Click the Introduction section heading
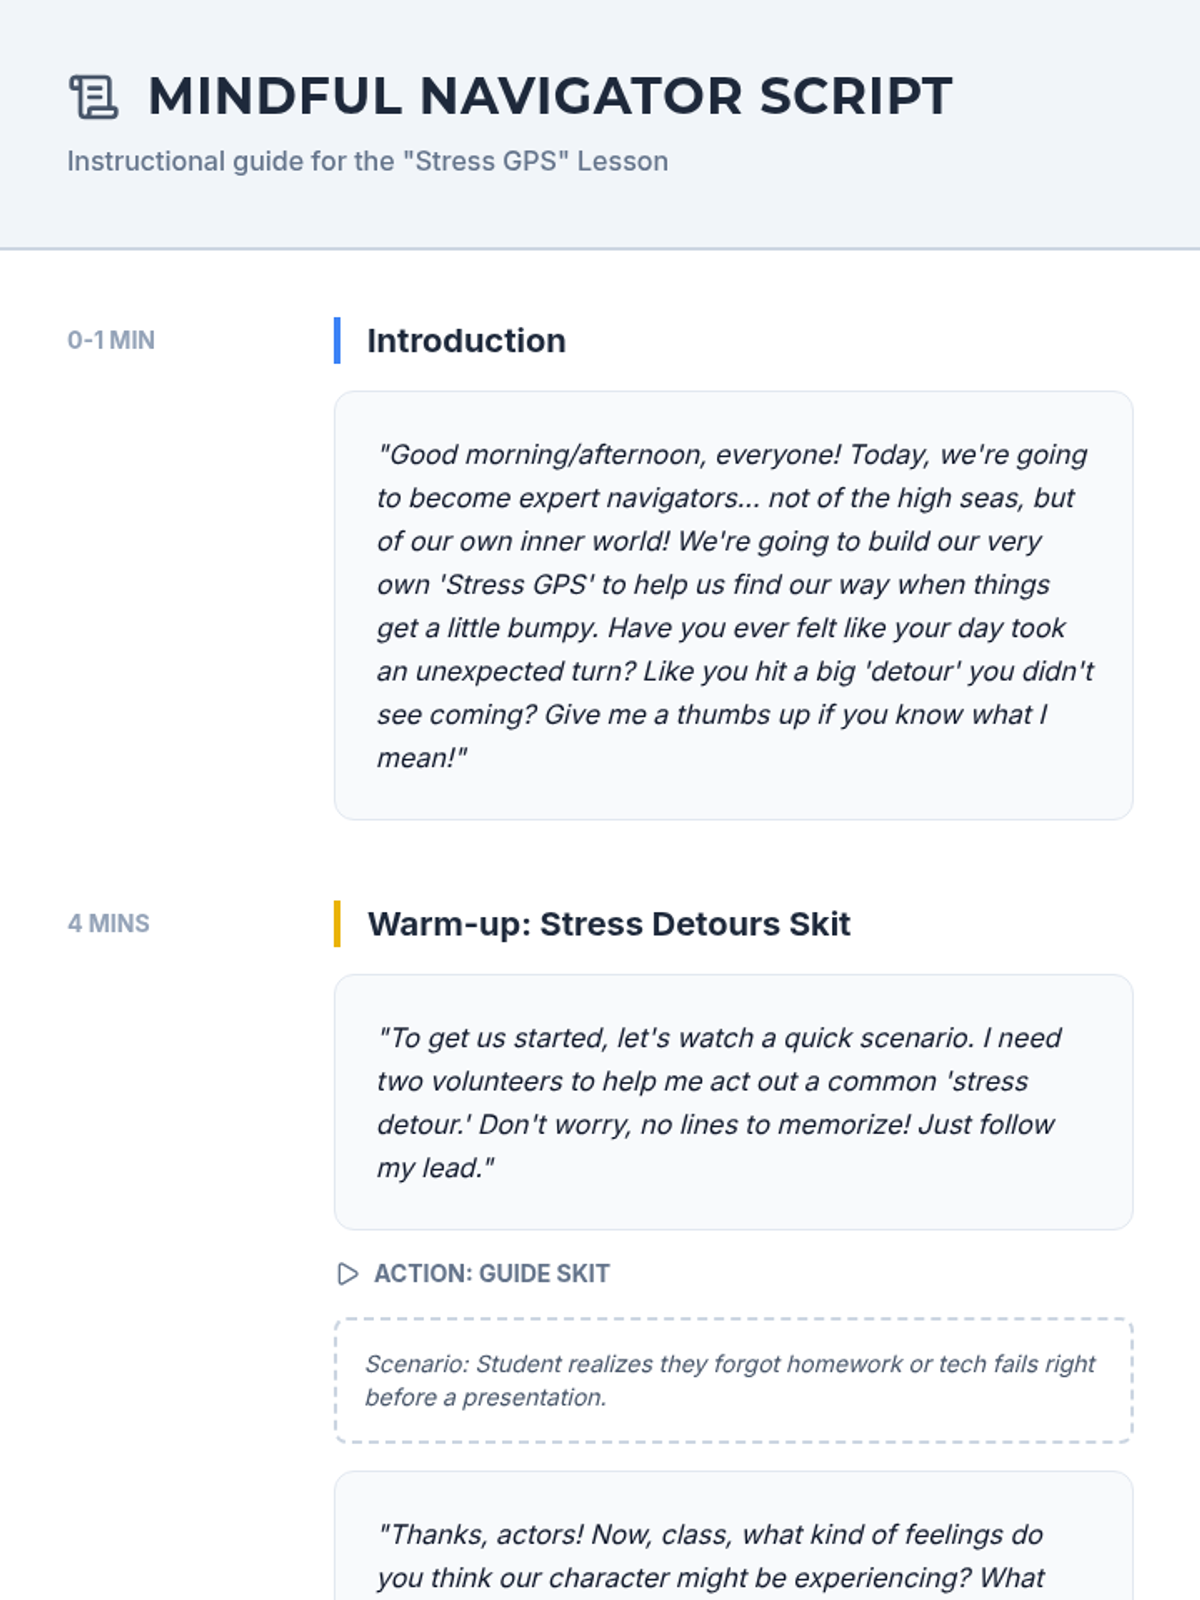This screenshot has height=1600, width=1200. pyautogui.click(x=466, y=341)
